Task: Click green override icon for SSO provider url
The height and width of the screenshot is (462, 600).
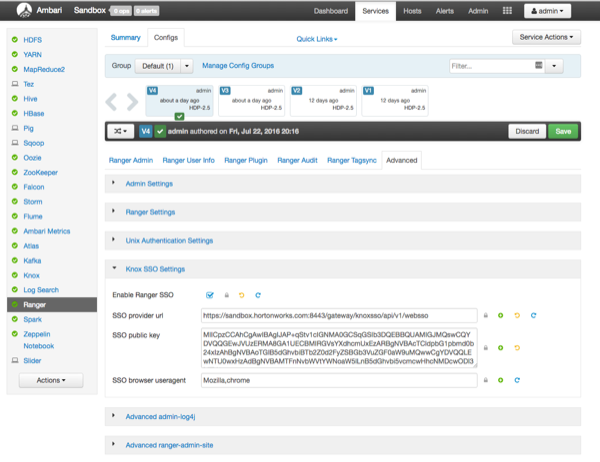Action: pyautogui.click(x=501, y=315)
